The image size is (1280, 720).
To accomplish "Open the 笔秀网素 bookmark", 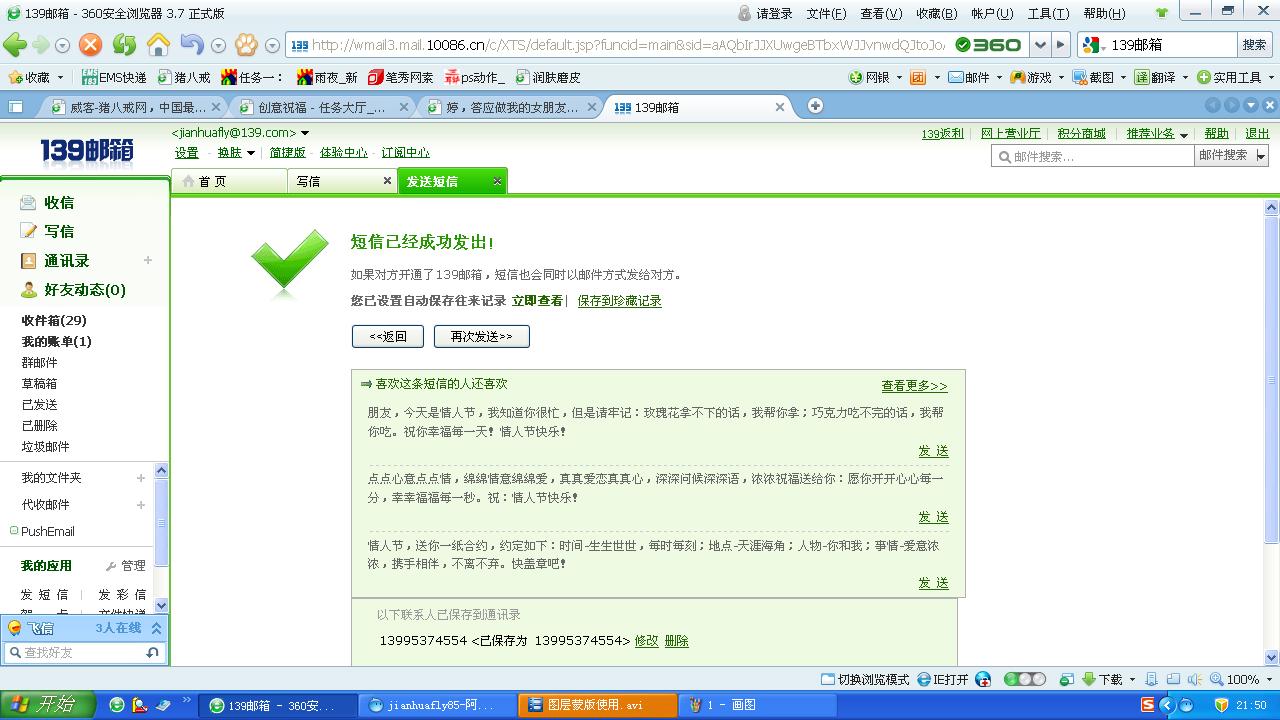I will (401, 77).
